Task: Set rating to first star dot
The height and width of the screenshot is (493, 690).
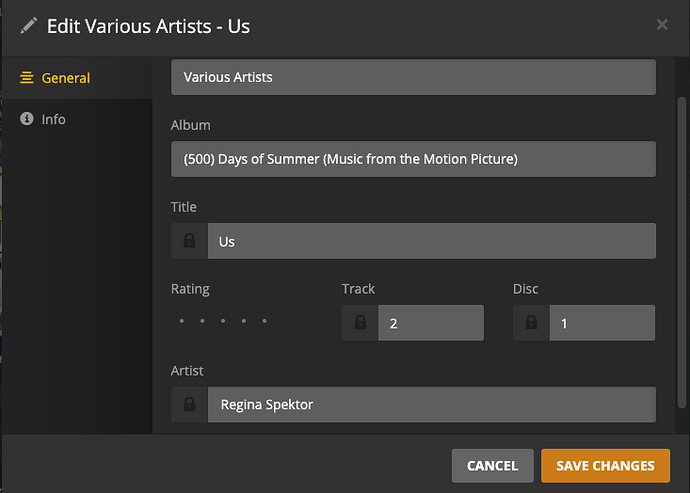Action: point(181,322)
